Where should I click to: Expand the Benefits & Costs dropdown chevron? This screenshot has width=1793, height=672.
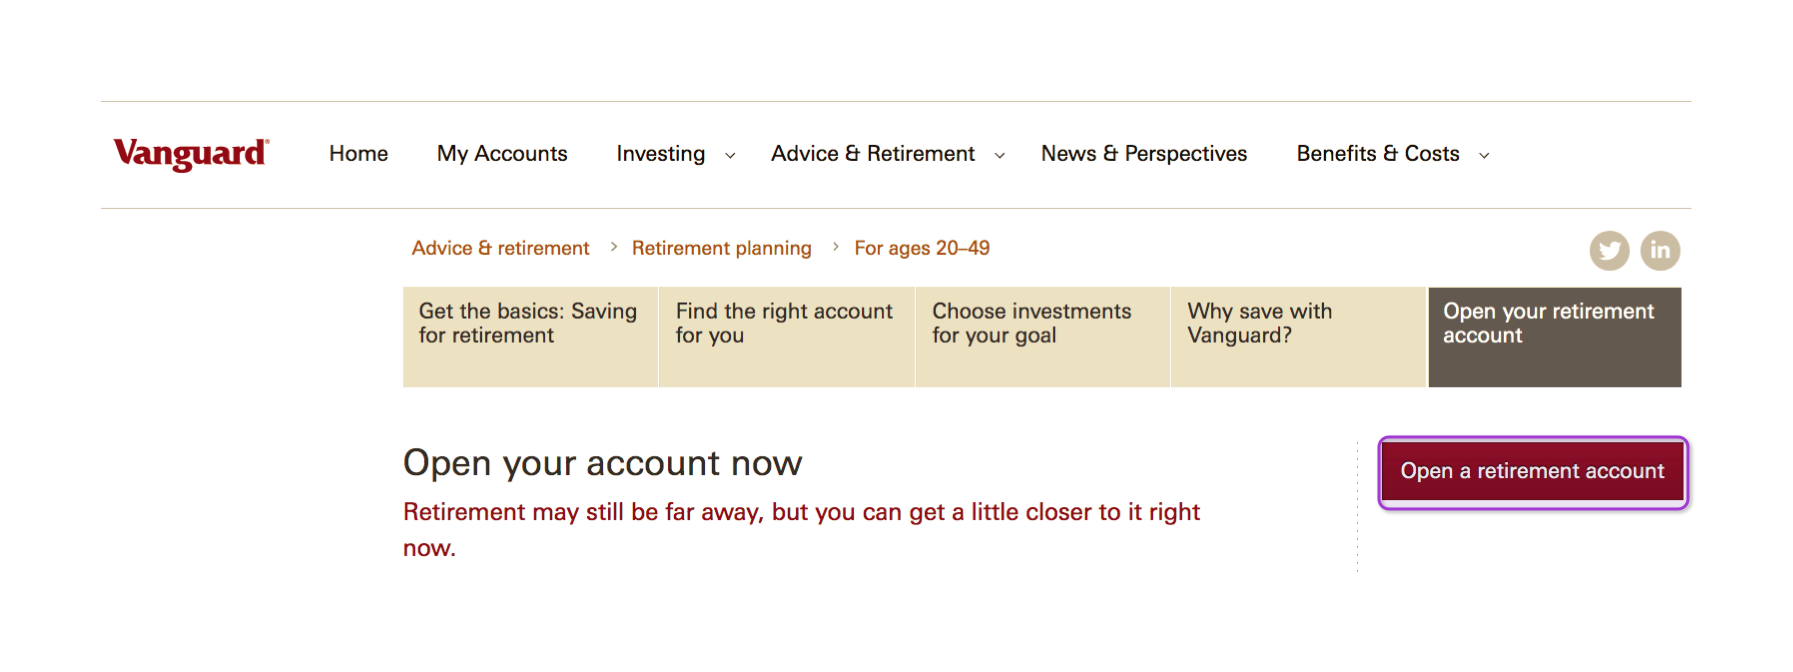pyautogui.click(x=1483, y=155)
